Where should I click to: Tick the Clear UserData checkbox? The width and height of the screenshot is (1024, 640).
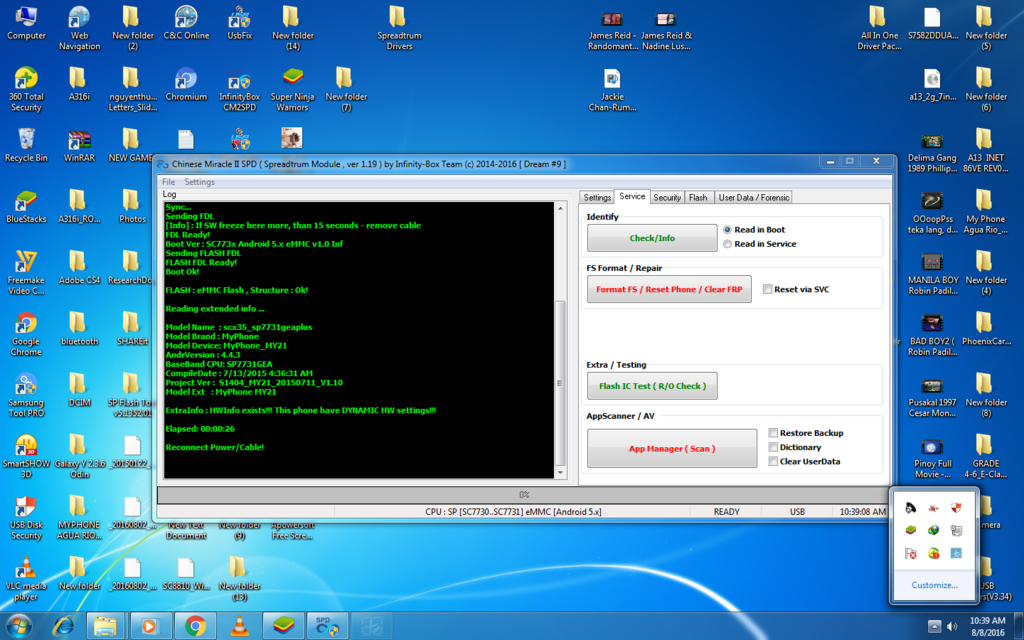[x=773, y=462]
